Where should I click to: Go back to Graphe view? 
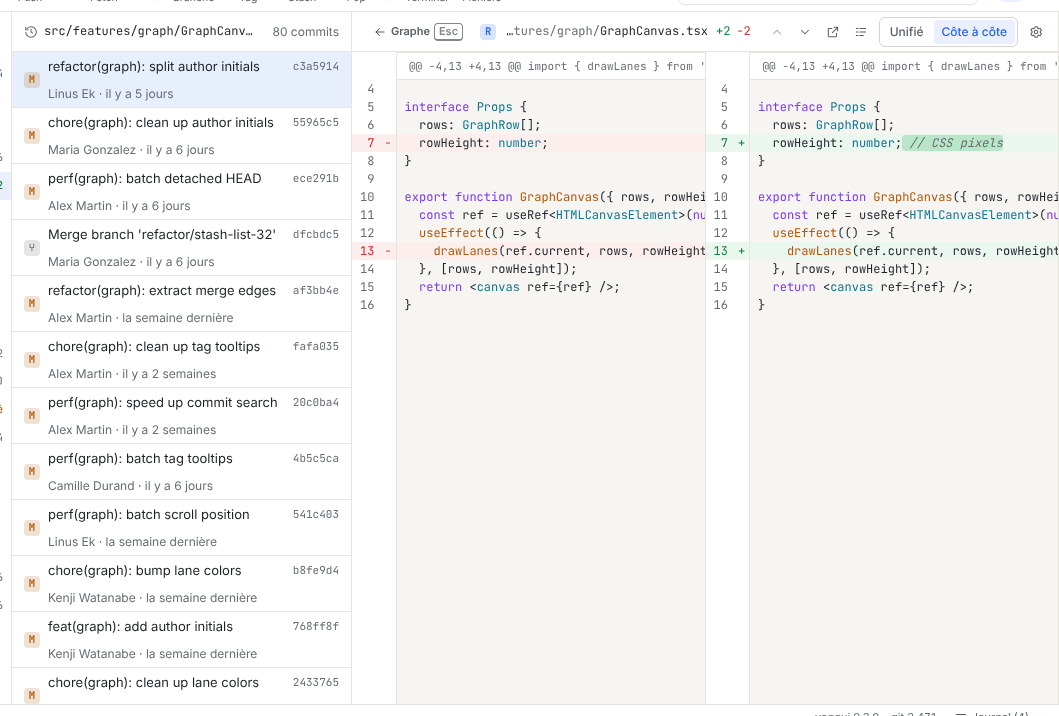(403, 32)
